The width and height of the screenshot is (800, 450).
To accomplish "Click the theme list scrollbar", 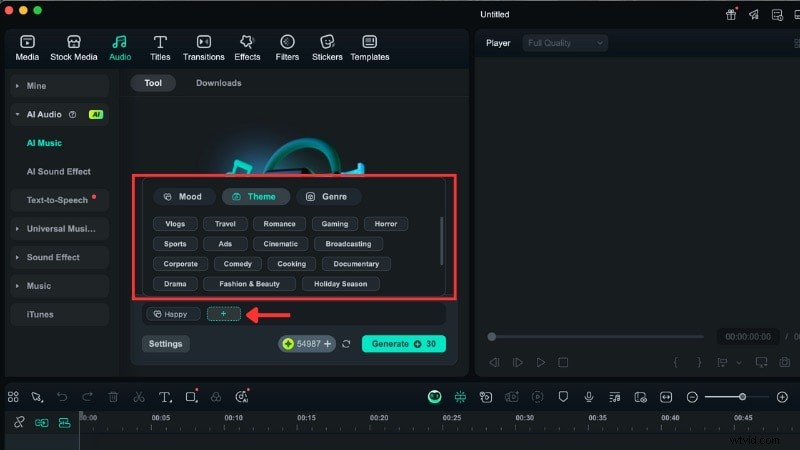I will pyautogui.click(x=441, y=241).
